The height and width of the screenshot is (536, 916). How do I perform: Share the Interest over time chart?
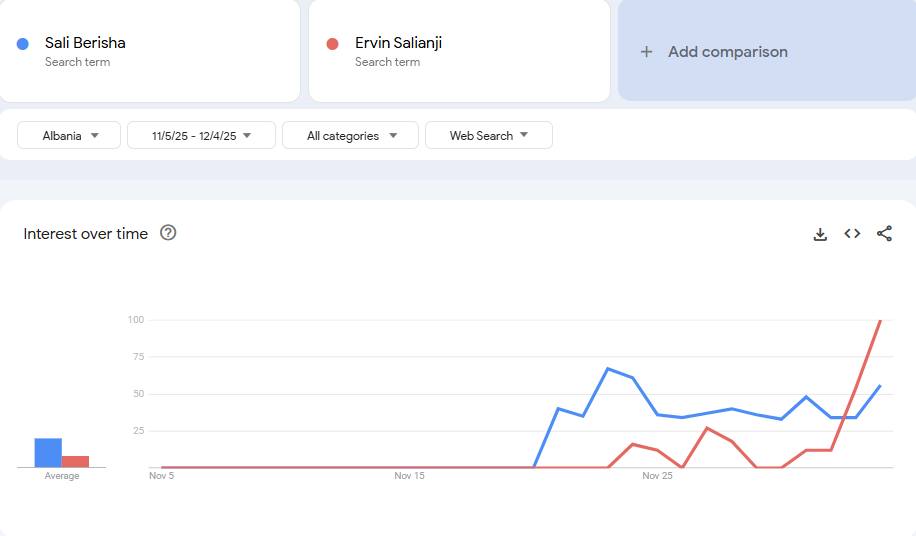click(884, 234)
